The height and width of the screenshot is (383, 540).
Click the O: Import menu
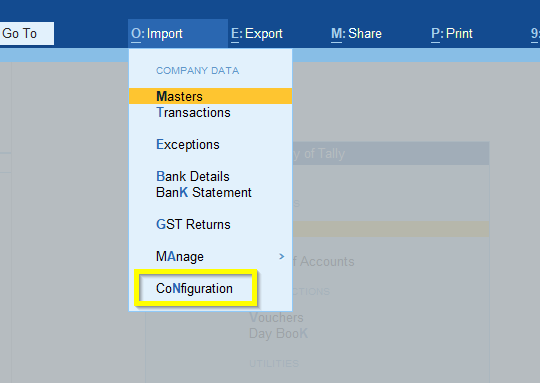(x=178, y=33)
